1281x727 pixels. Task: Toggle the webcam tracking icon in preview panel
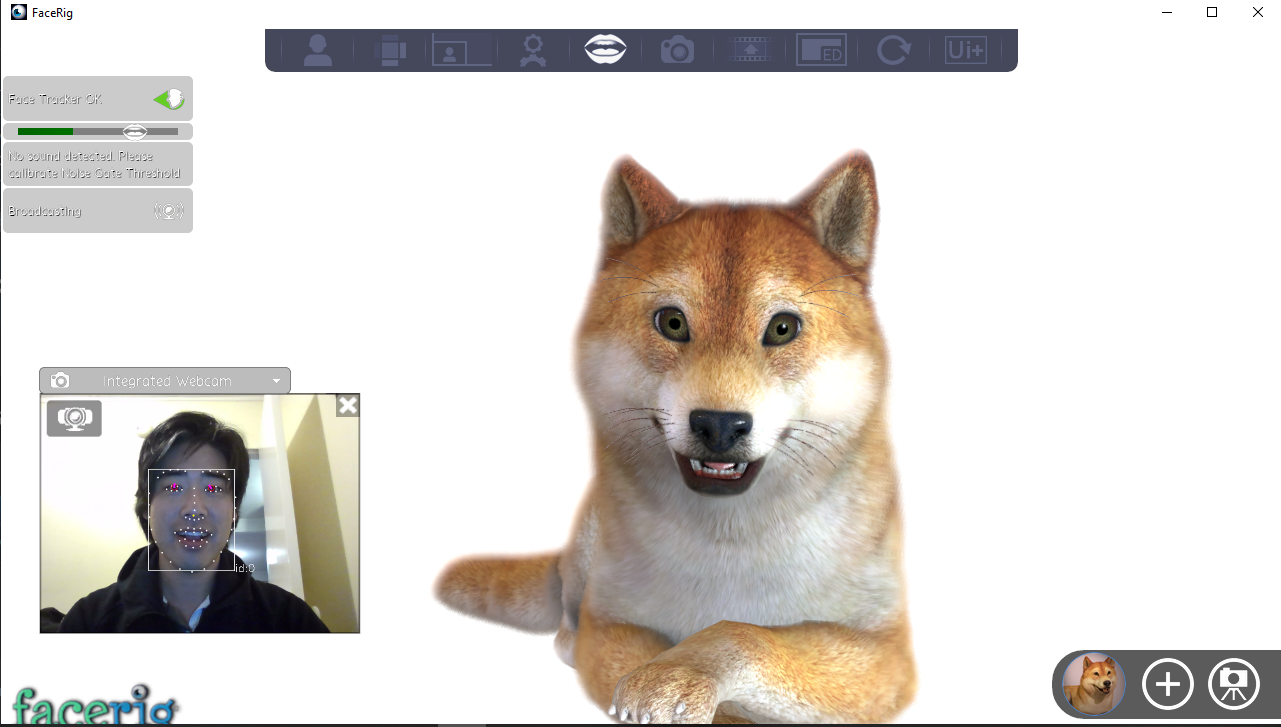click(x=74, y=419)
